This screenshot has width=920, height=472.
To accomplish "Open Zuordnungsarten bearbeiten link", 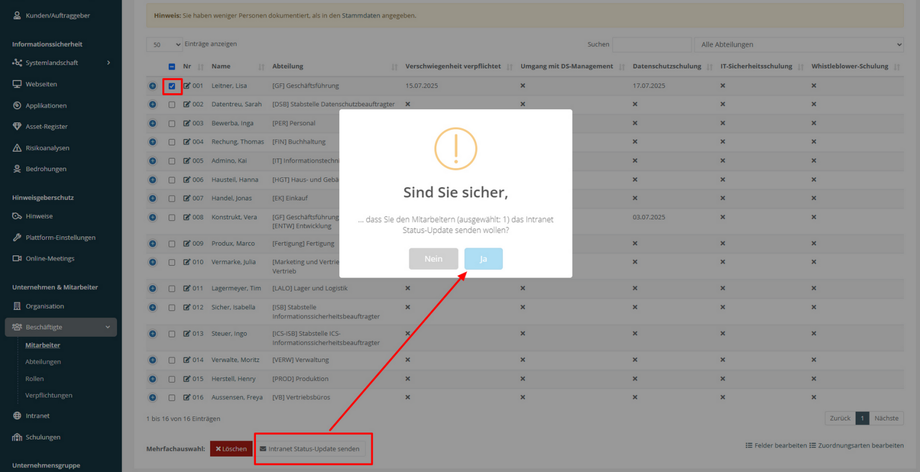I will click(857, 446).
